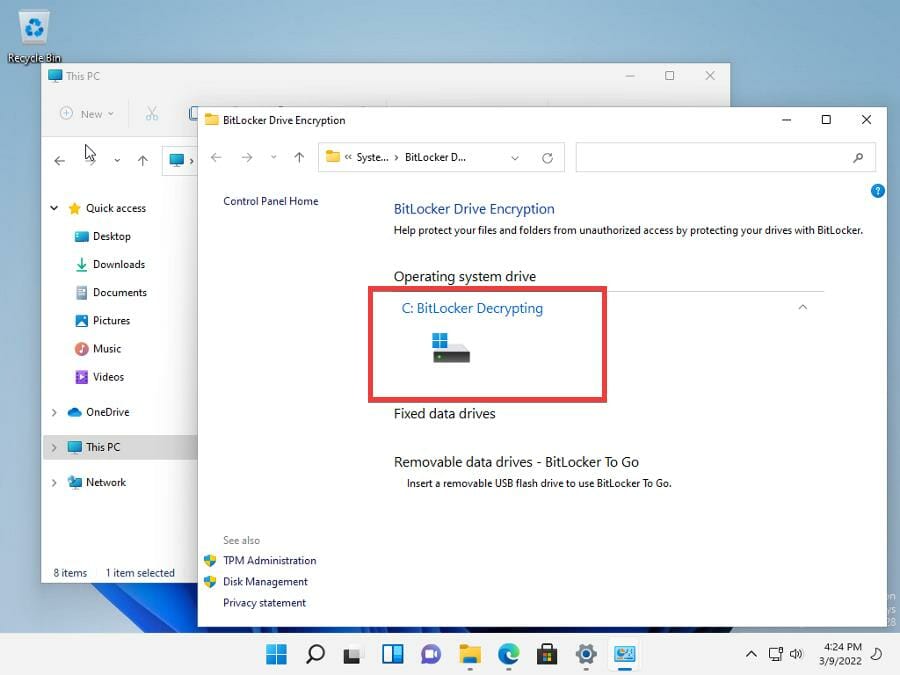Screen dimensions: 900x675
Task: Click the blue help icon in BitLocker window
Action: tap(878, 191)
